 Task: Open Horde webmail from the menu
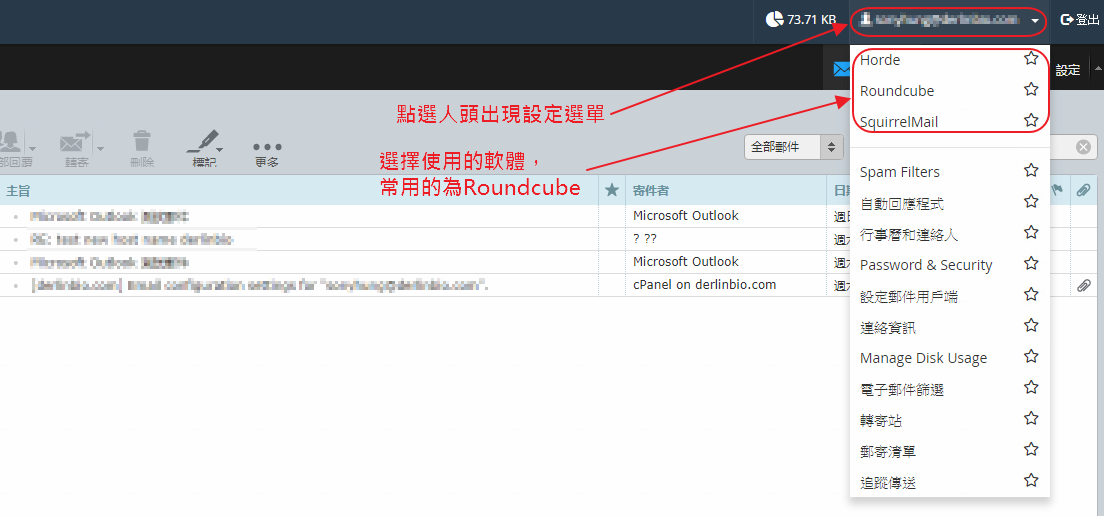click(x=880, y=60)
